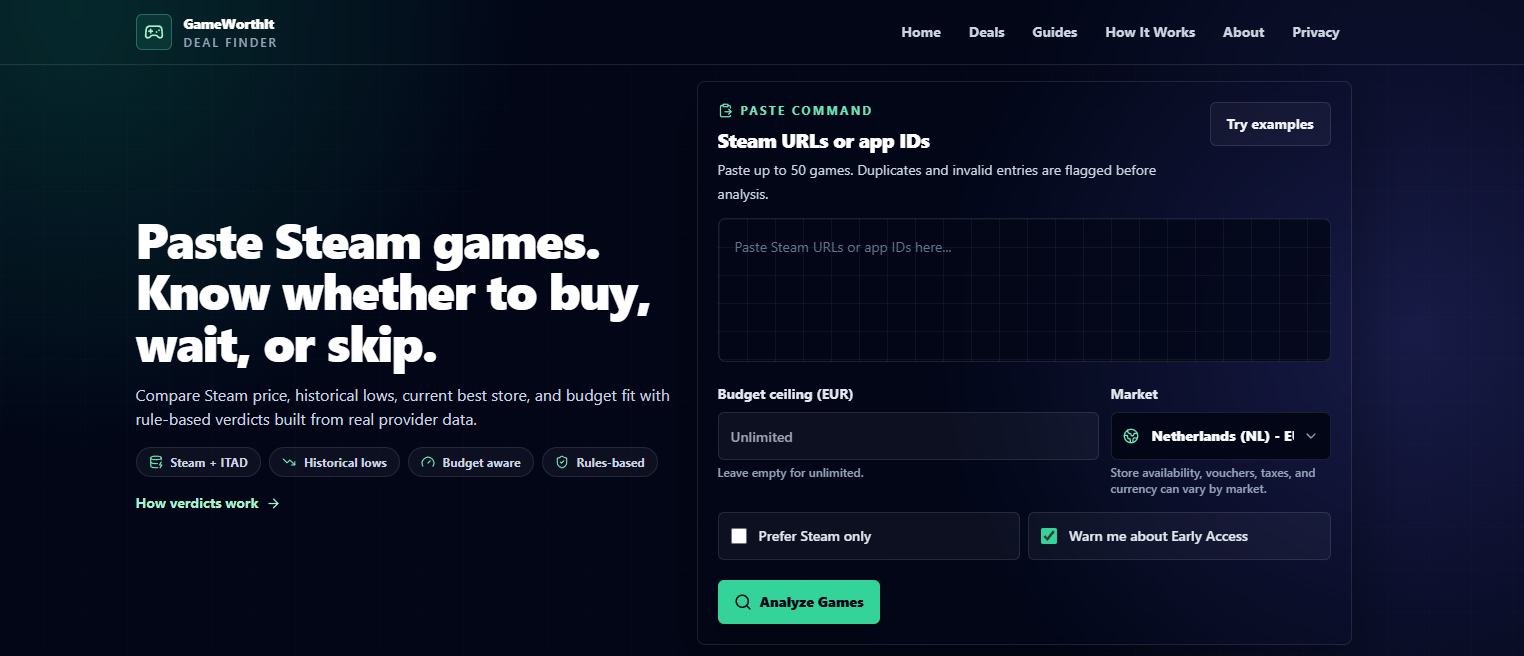Viewport: 1524px width, 656px height.
Task: Click the Steam + ITAD chip
Action: (x=199, y=462)
